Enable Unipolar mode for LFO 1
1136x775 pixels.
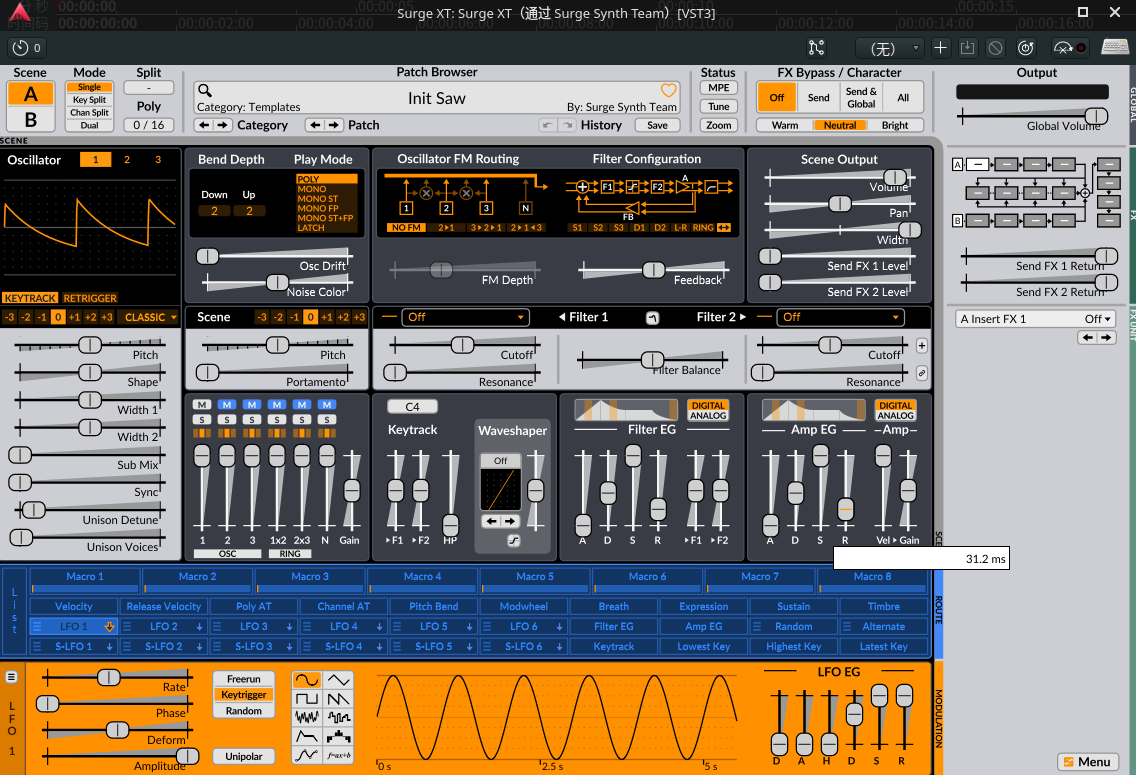tap(243, 756)
